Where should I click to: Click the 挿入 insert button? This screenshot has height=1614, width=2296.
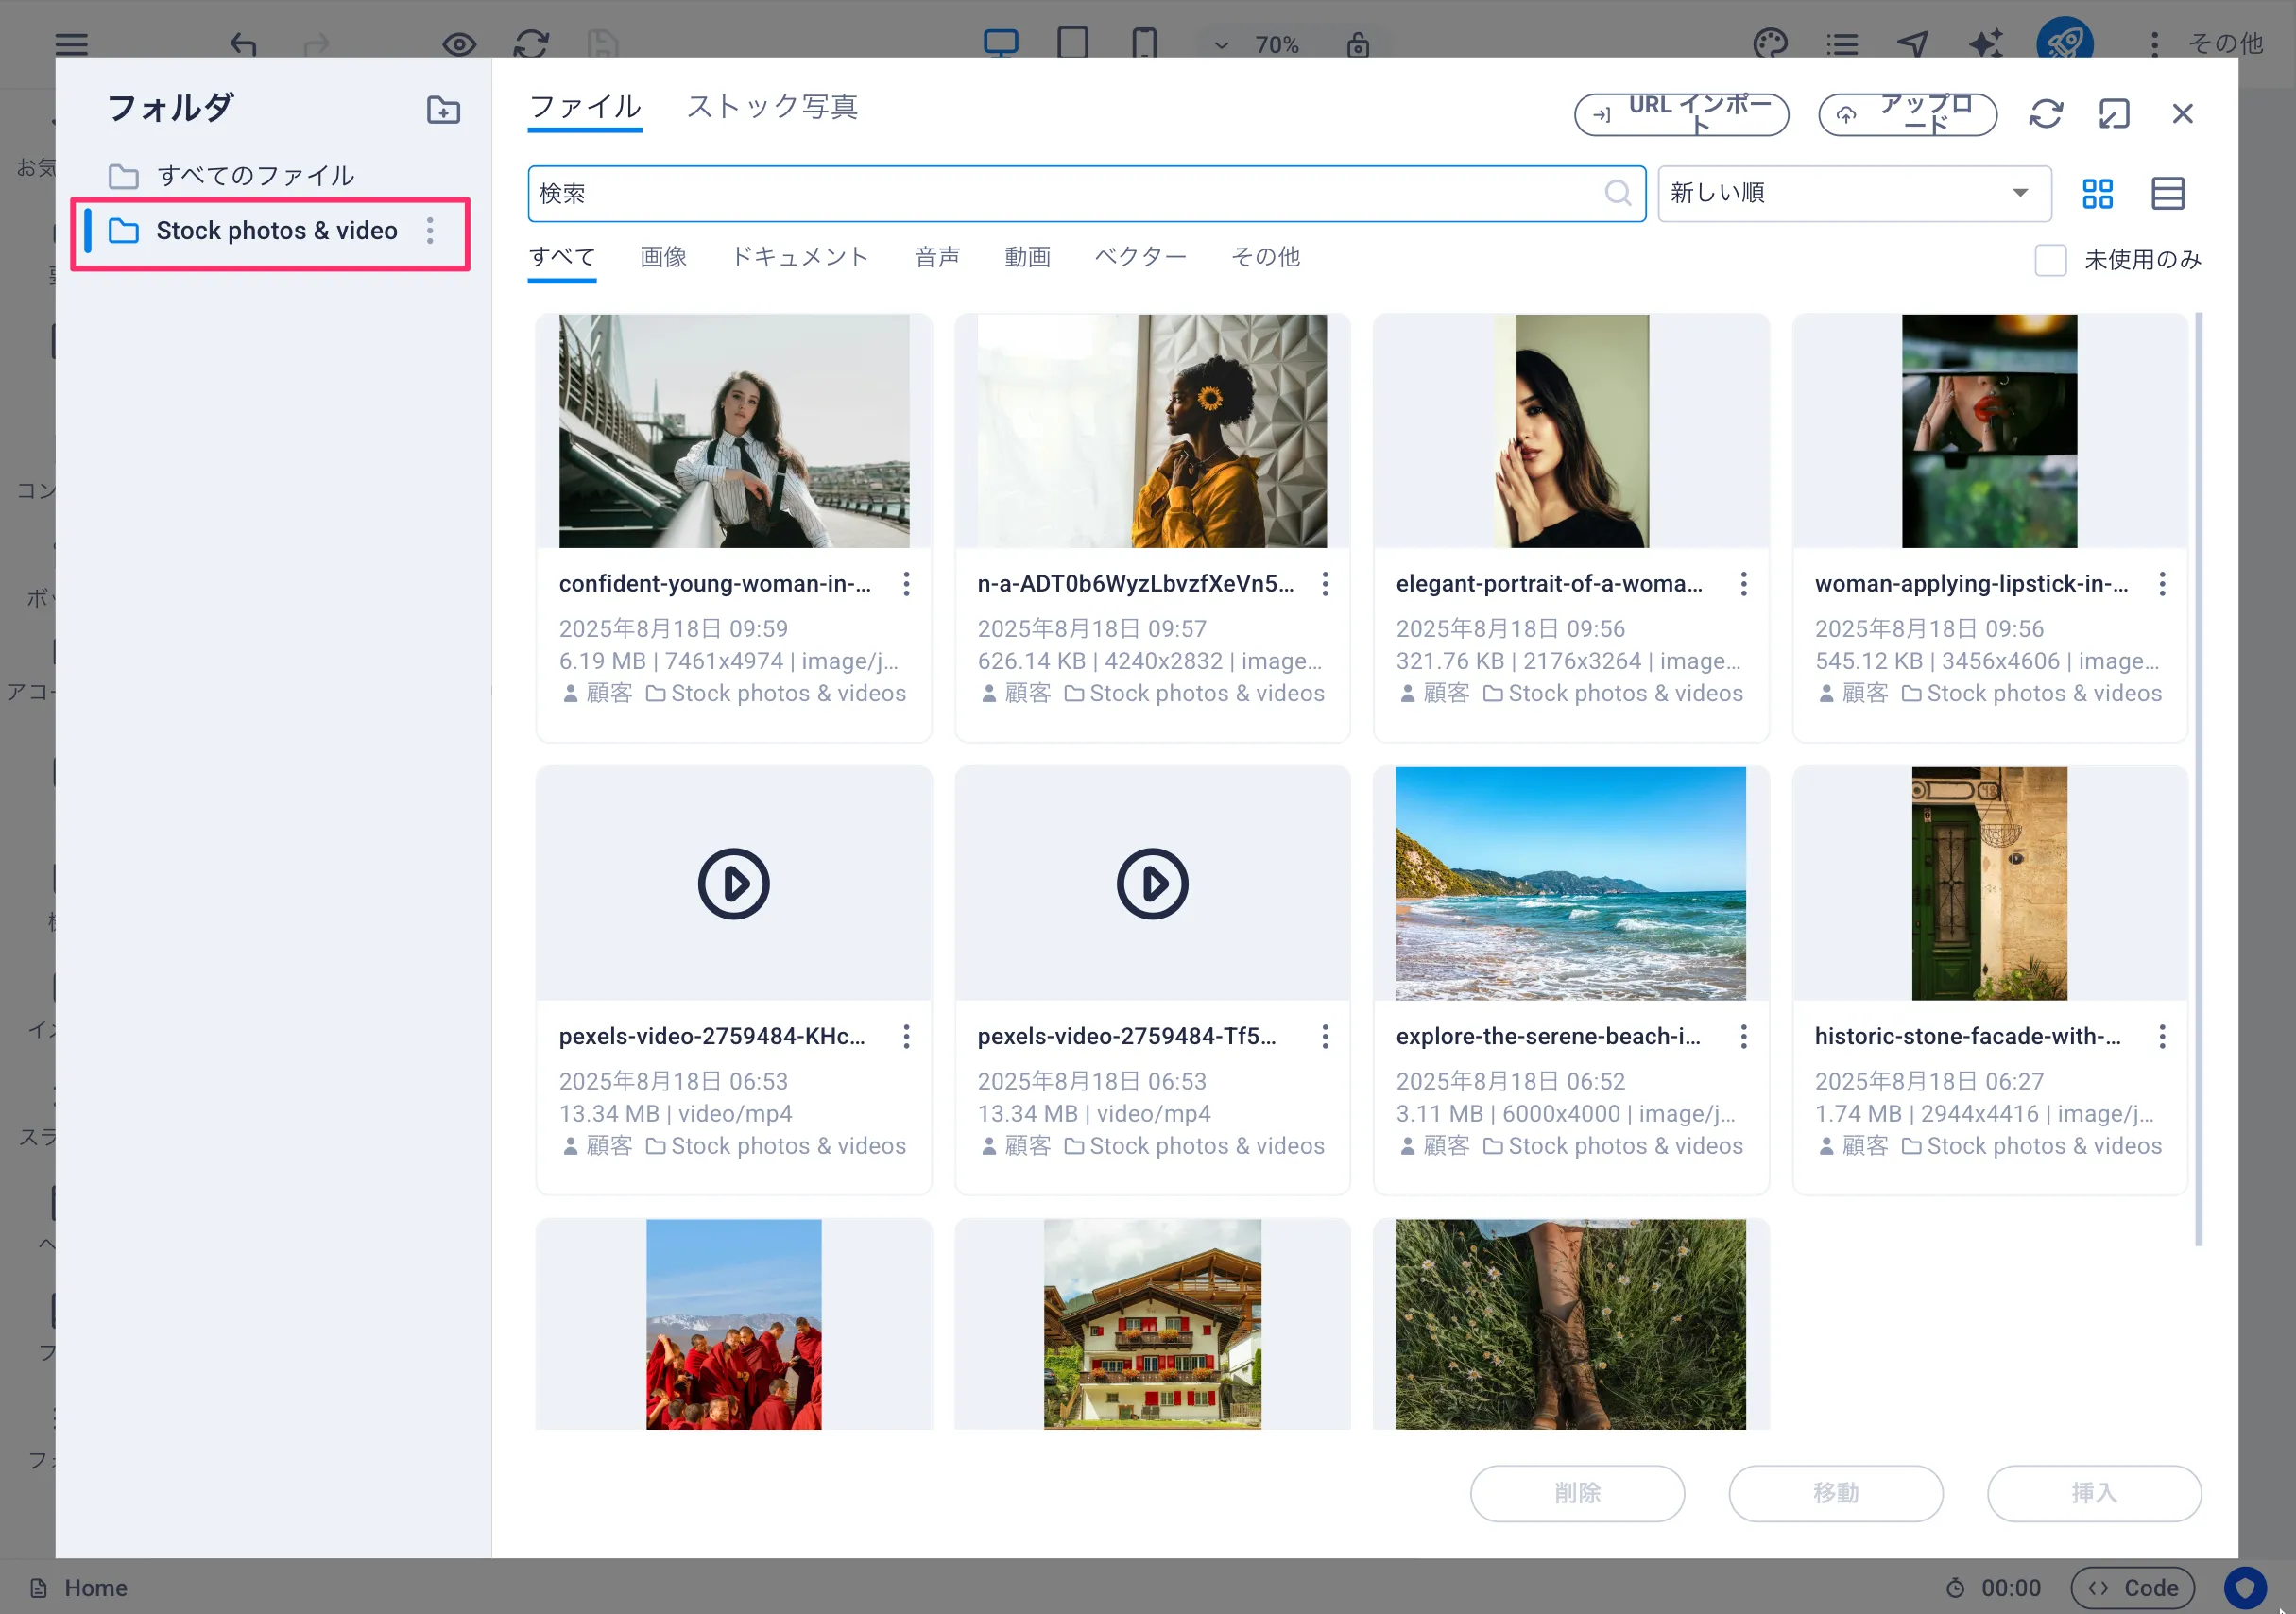click(x=2094, y=1493)
